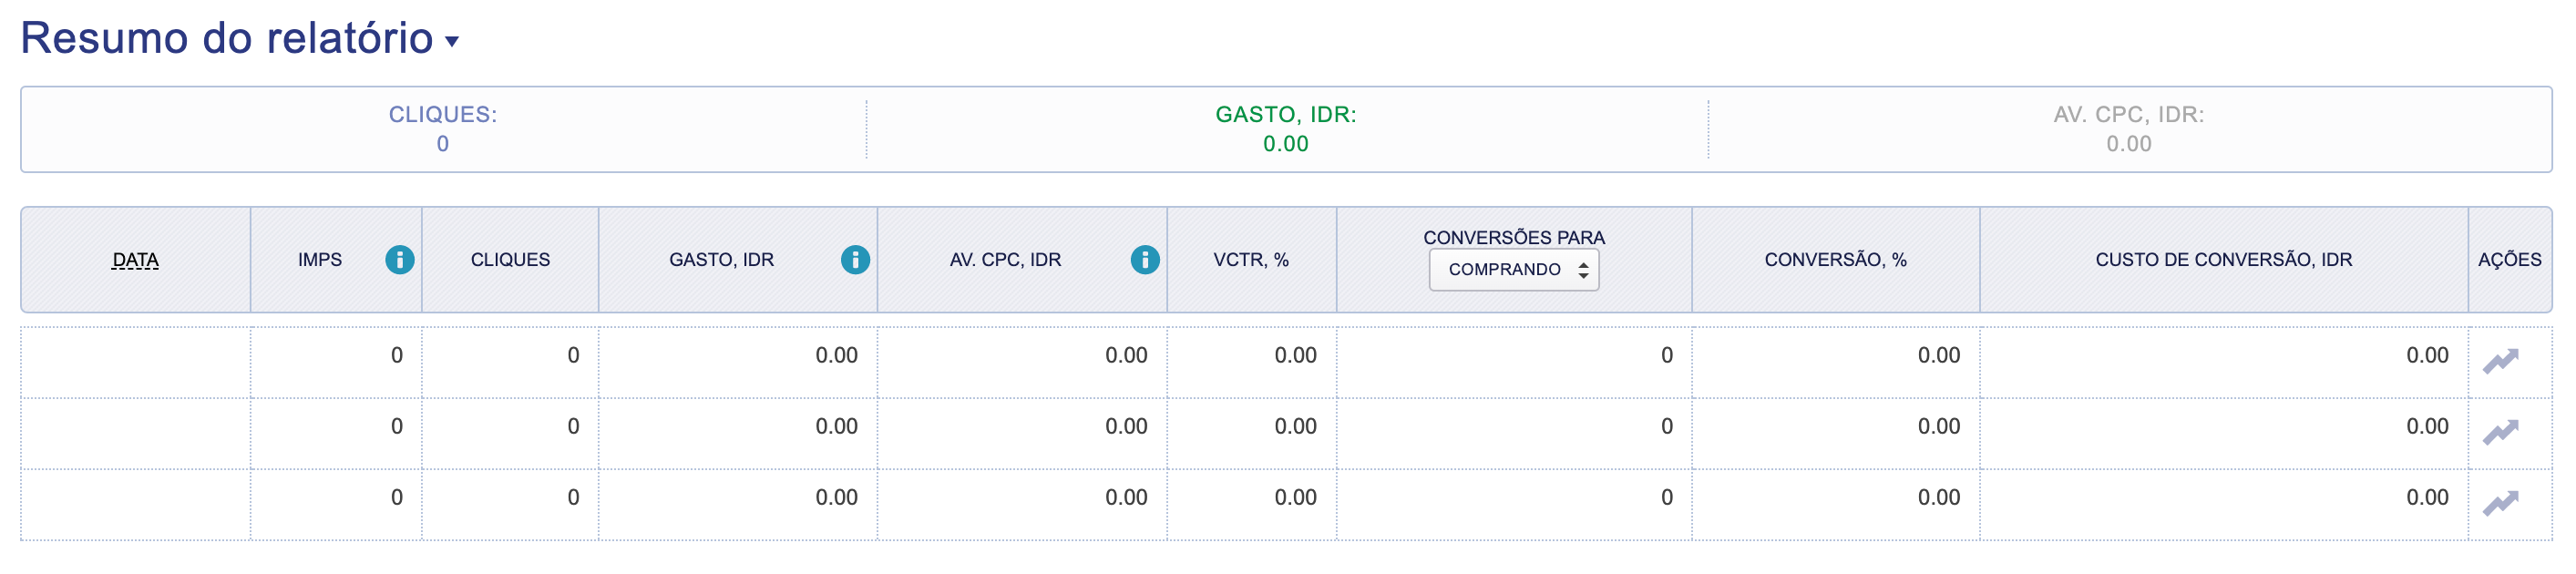
Task: Open the chart icon in second row
Action: point(2500,431)
